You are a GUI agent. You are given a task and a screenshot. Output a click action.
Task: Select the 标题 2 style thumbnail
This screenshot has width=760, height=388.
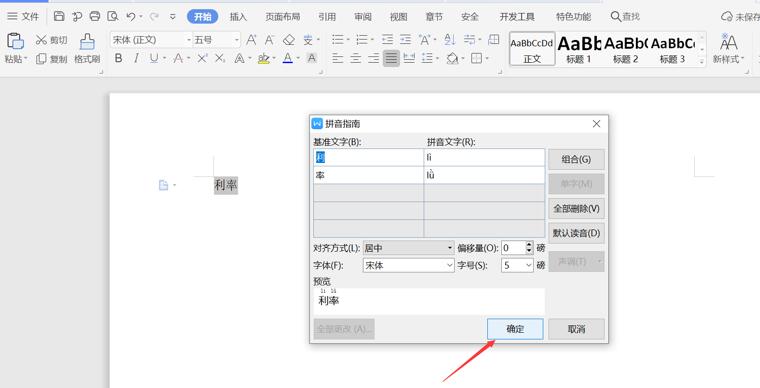pyautogui.click(x=626, y=48)
